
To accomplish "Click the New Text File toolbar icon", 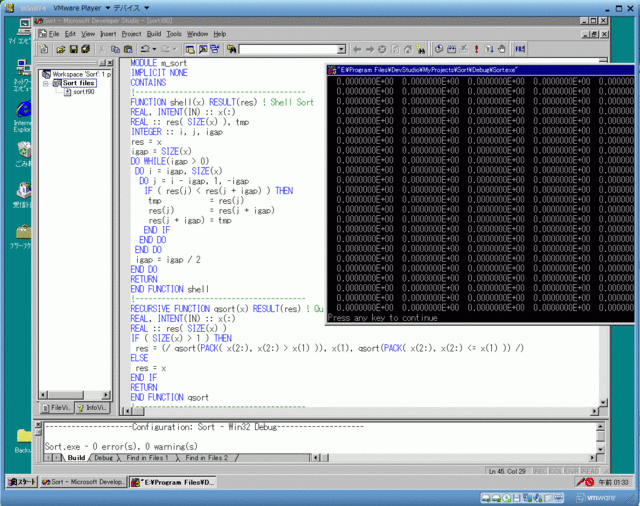I will point(44,49).
